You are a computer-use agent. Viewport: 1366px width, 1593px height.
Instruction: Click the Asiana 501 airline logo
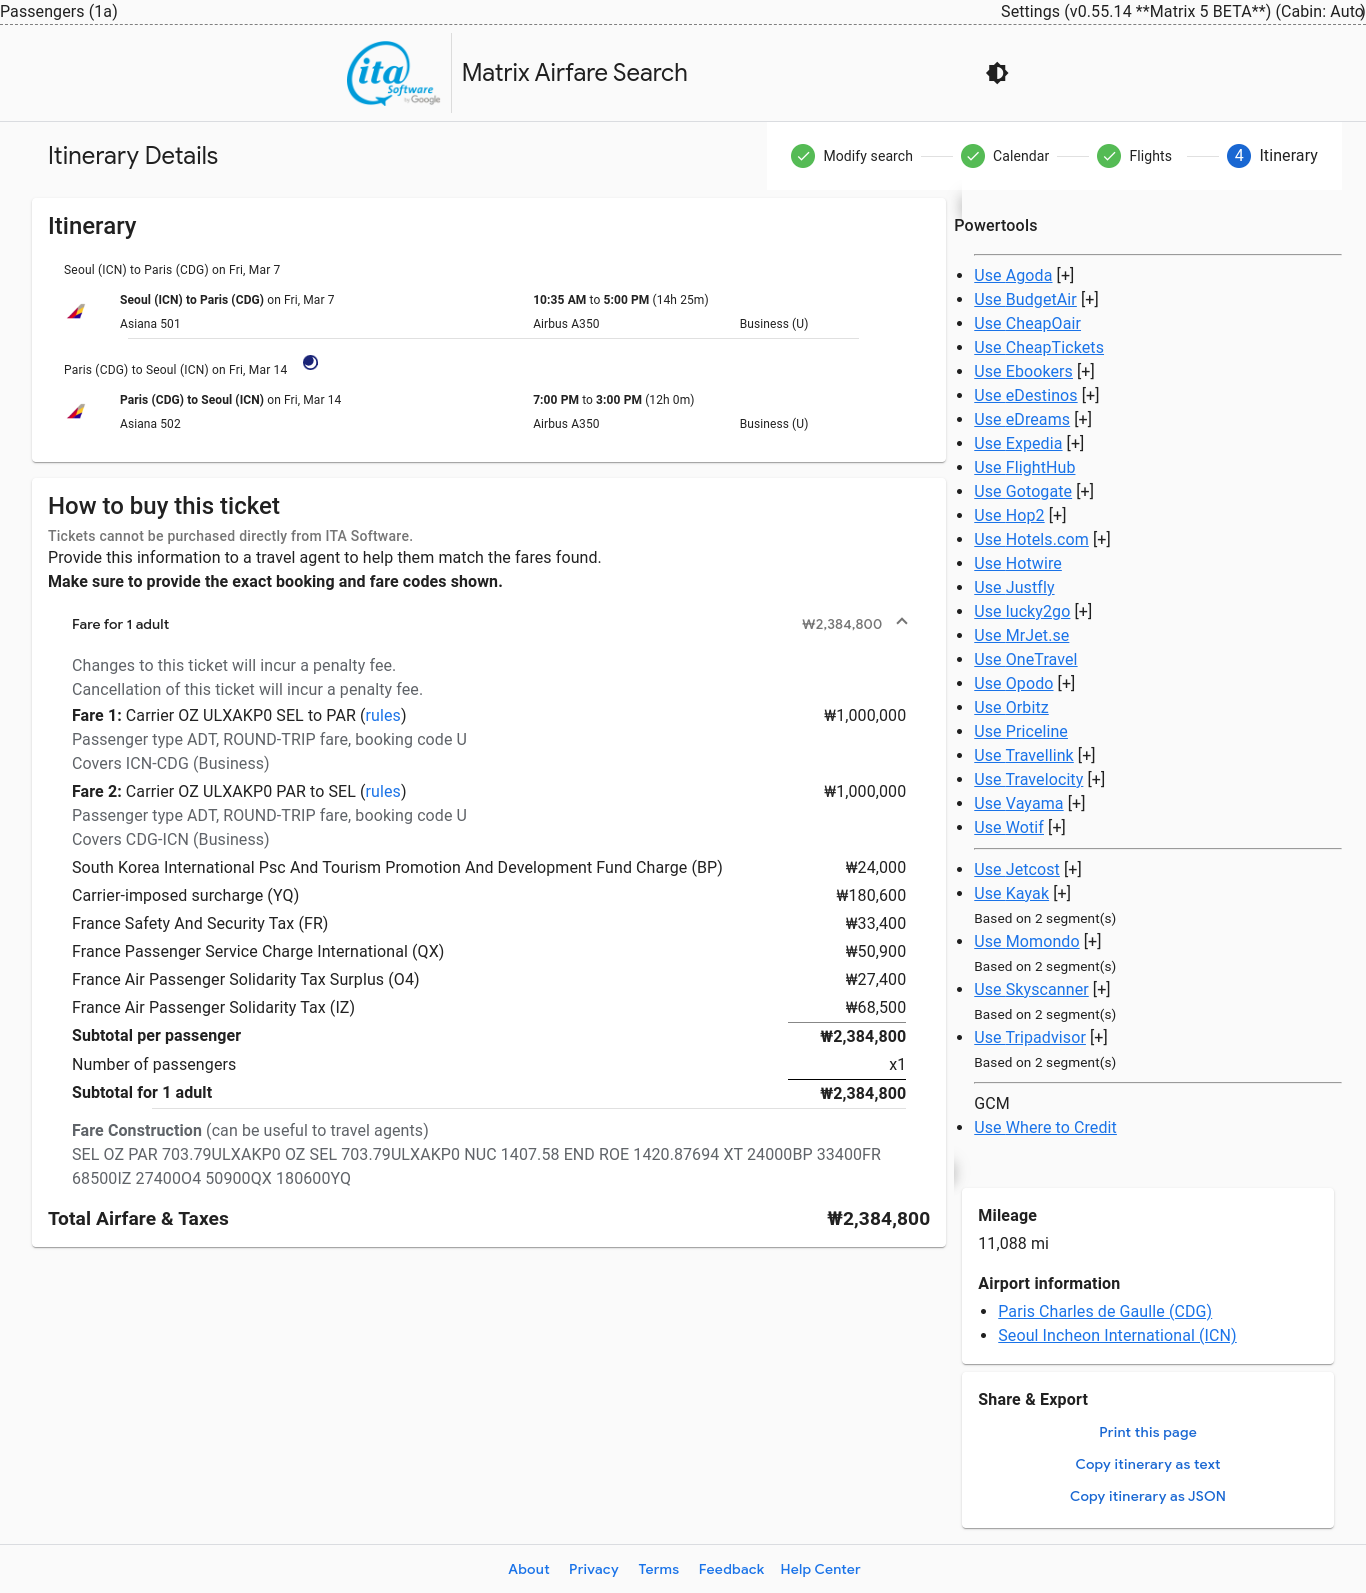point(76,312)
